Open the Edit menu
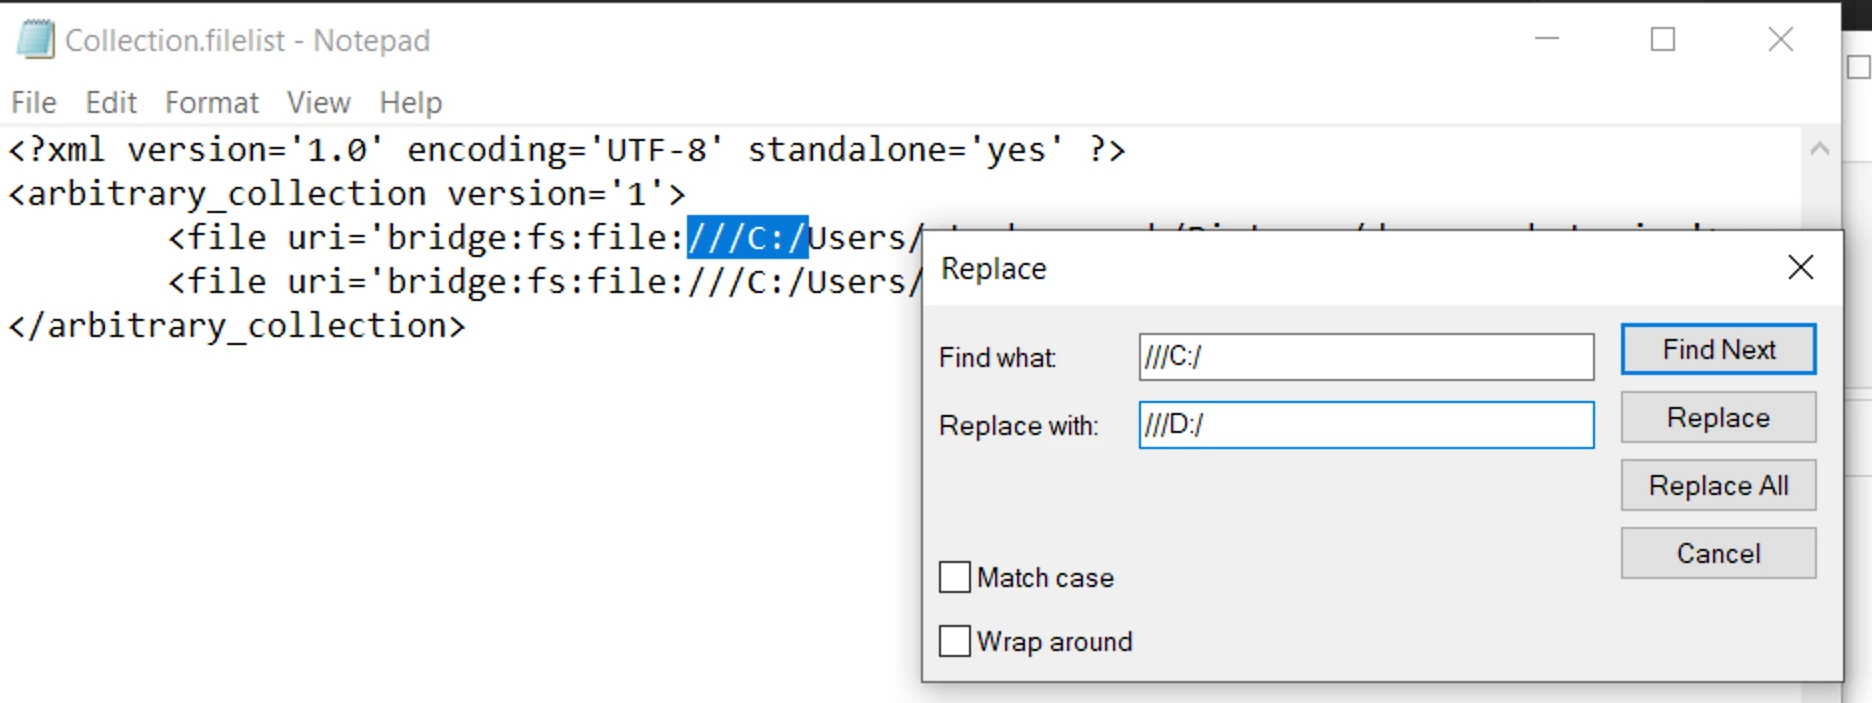The image size is (1872, 703). pos(110,102)
